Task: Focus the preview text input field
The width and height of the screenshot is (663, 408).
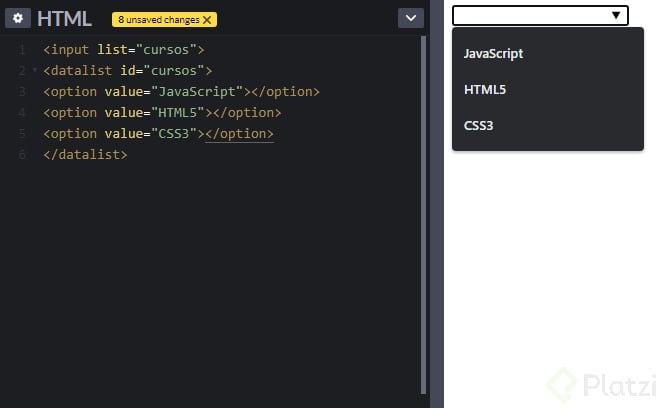Action: 528,15
